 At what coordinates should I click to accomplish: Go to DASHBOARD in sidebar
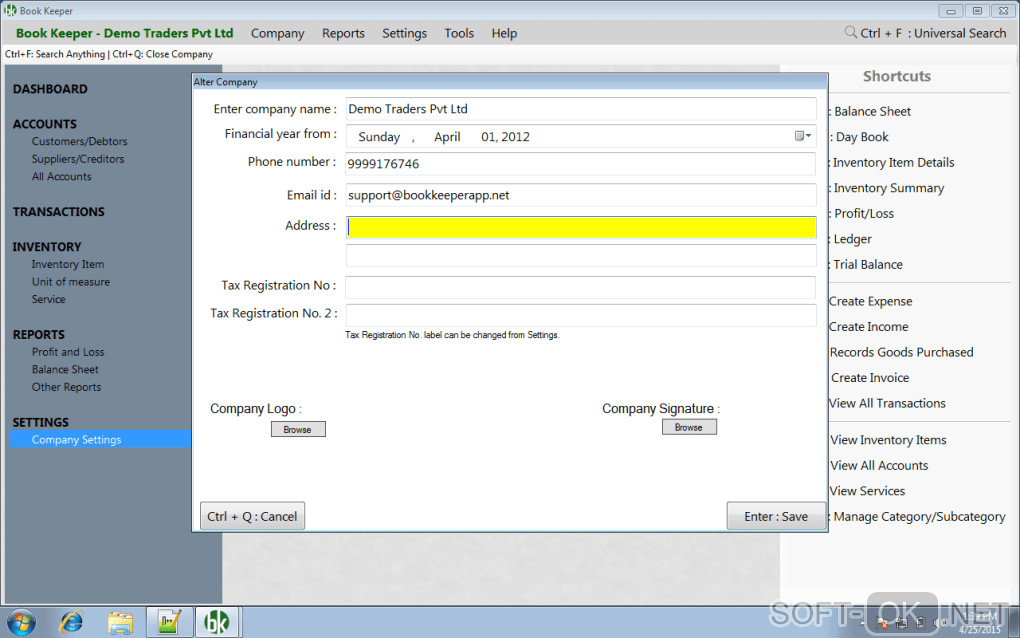pos(50,89)
